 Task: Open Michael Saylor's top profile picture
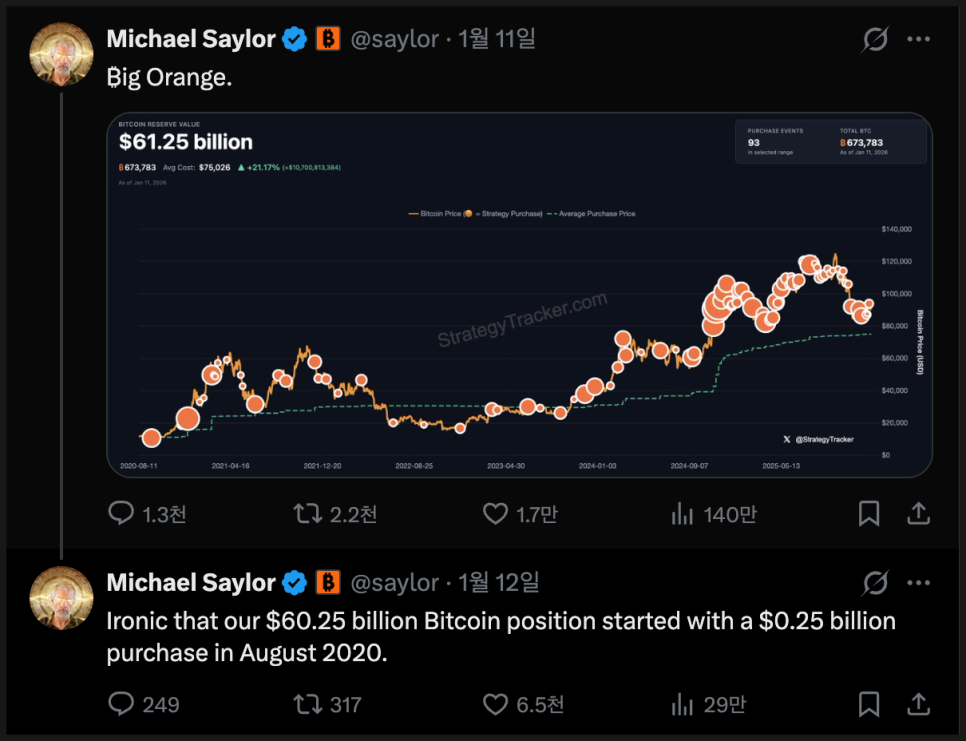62,53
